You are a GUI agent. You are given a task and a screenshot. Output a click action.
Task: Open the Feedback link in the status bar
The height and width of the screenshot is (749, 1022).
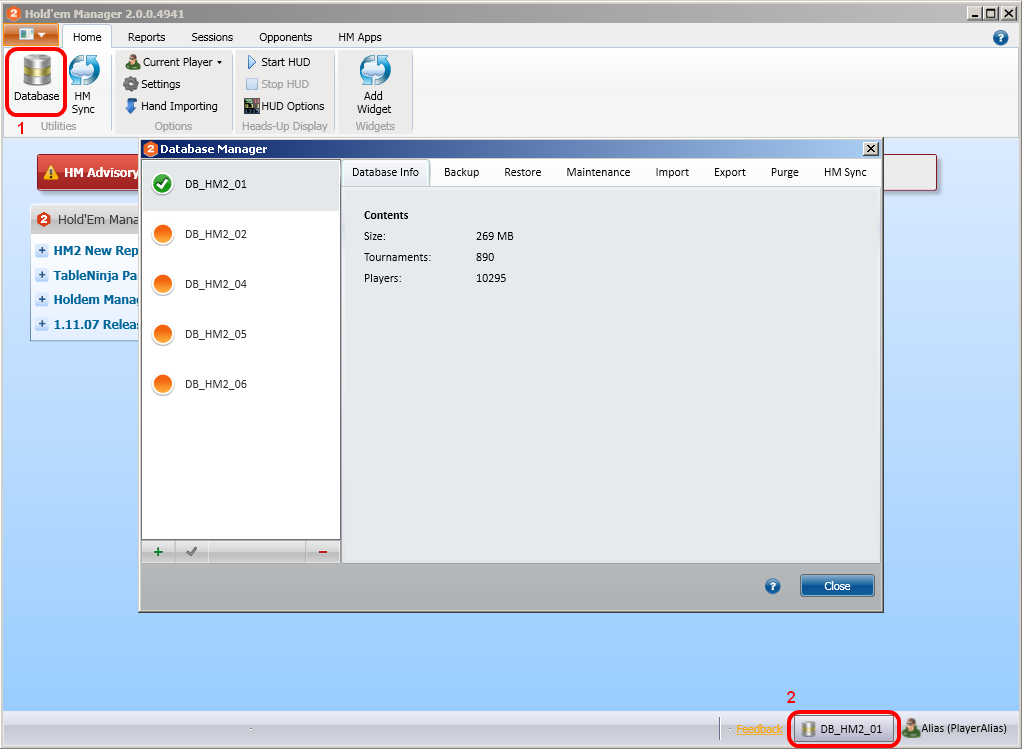pyautogui.click(x=759, y=729)
